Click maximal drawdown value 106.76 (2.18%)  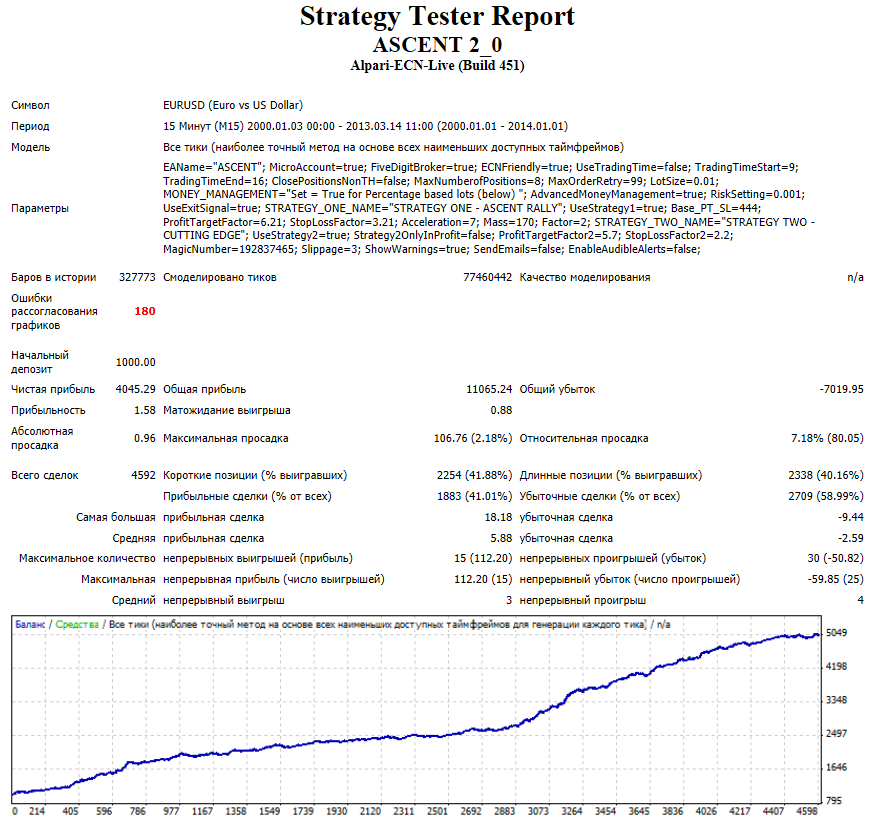473,439
